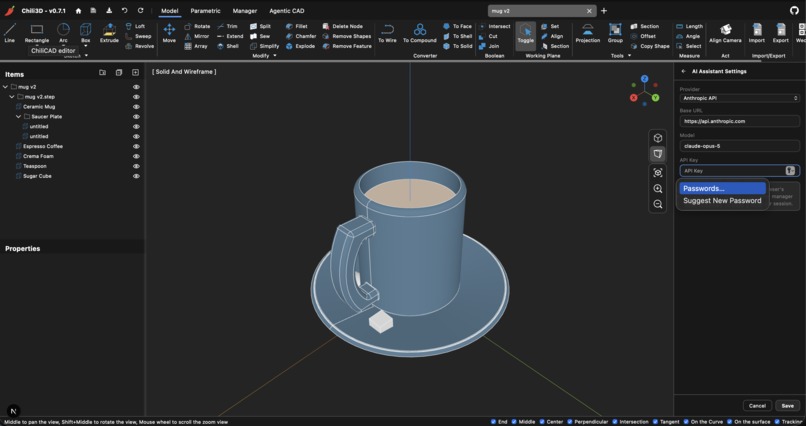Expand the Tools group dropdown
Screen dimensions: 806x426
pos(629,55)
